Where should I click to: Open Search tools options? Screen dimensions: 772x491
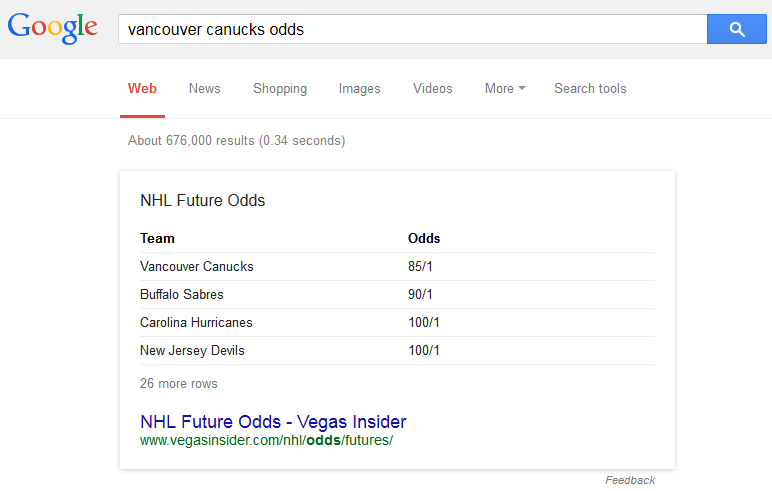590,88
